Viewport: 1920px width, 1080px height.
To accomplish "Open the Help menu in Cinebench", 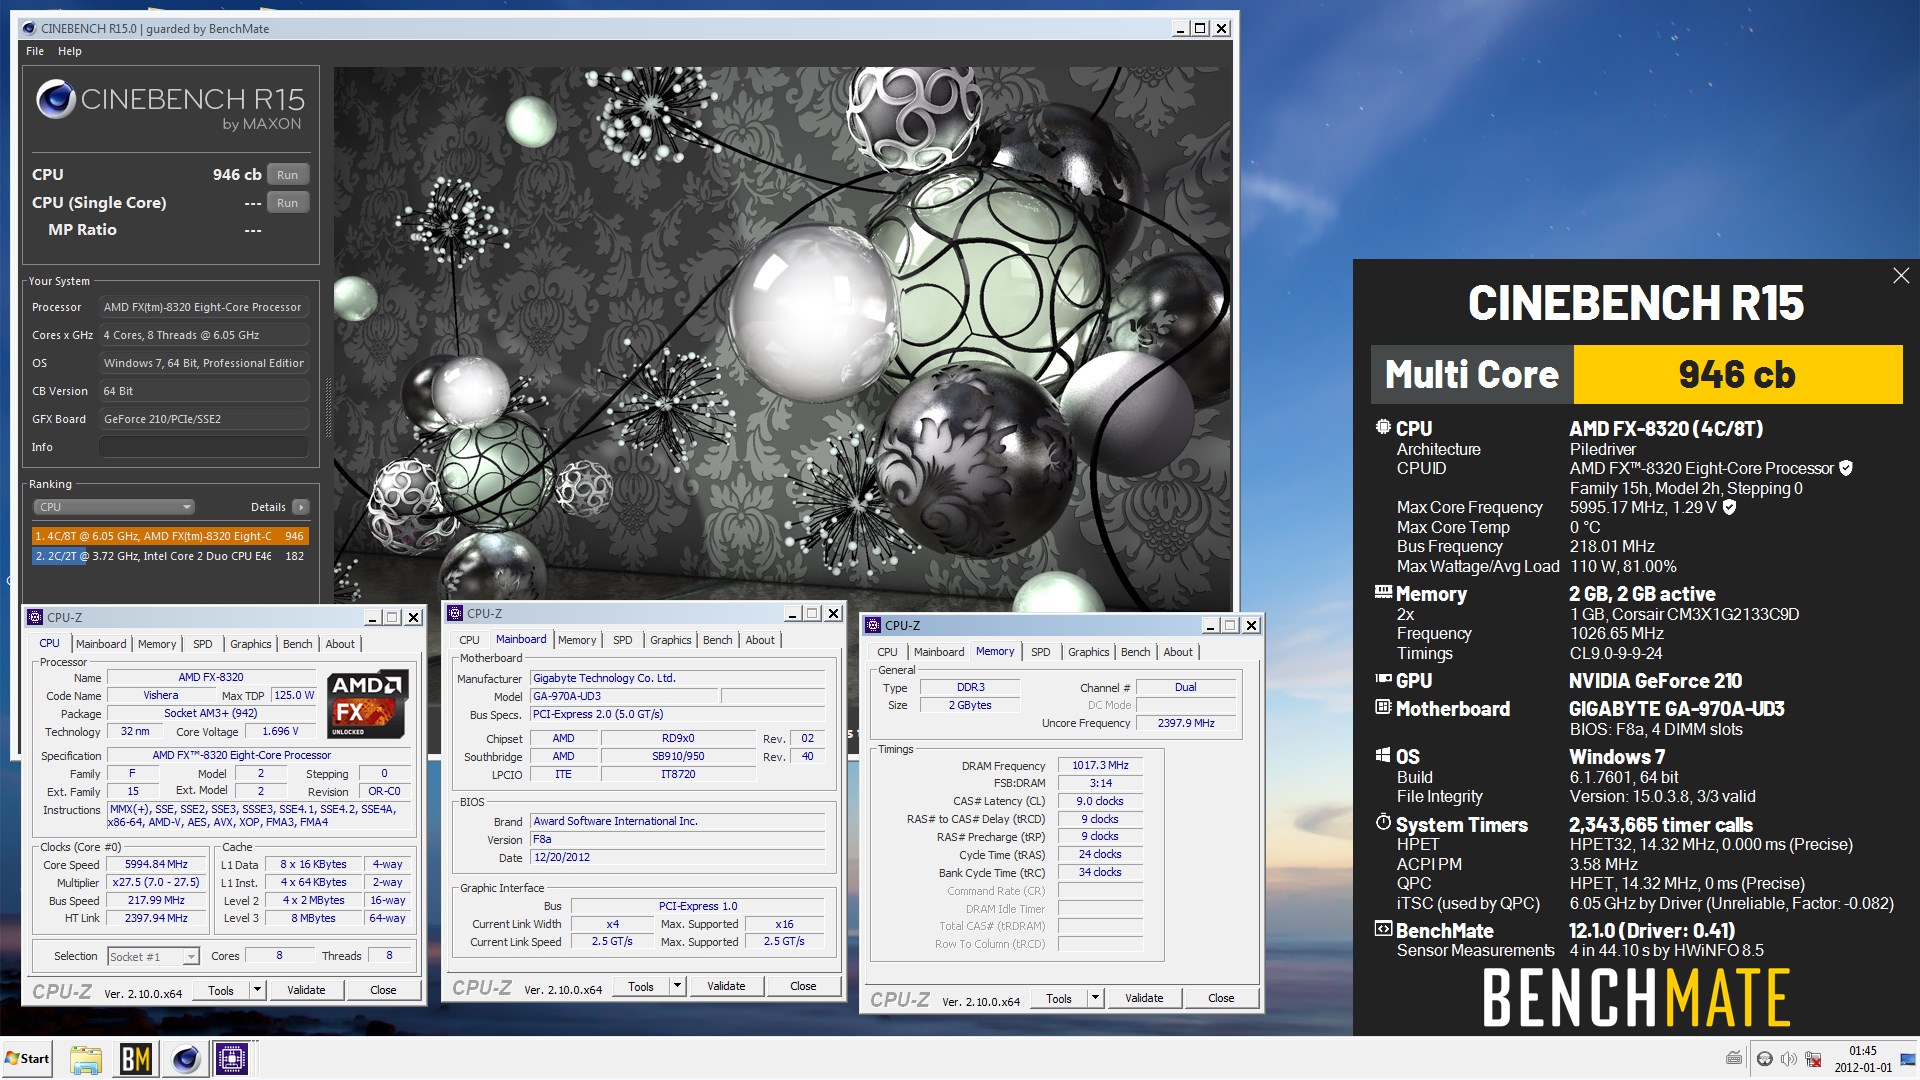I will 70,51.
